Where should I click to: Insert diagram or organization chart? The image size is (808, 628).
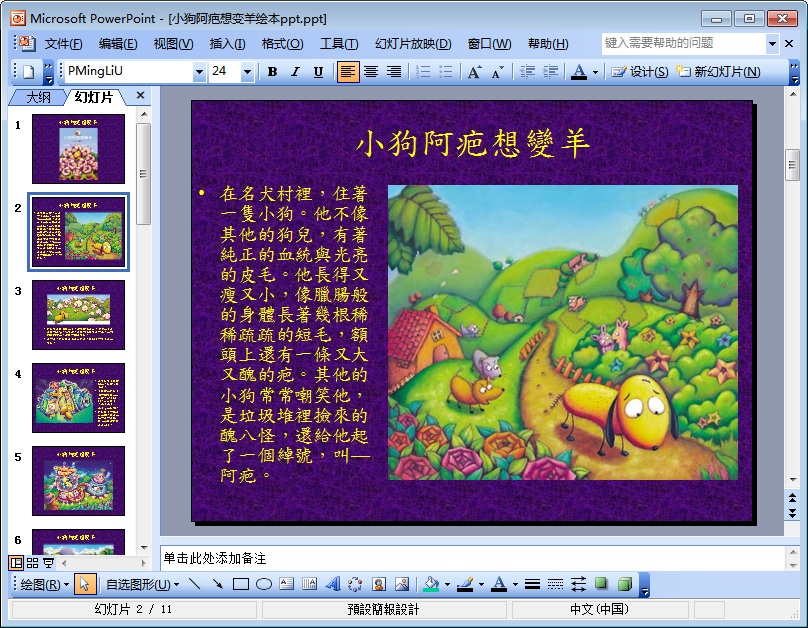(x=356, y=584)
